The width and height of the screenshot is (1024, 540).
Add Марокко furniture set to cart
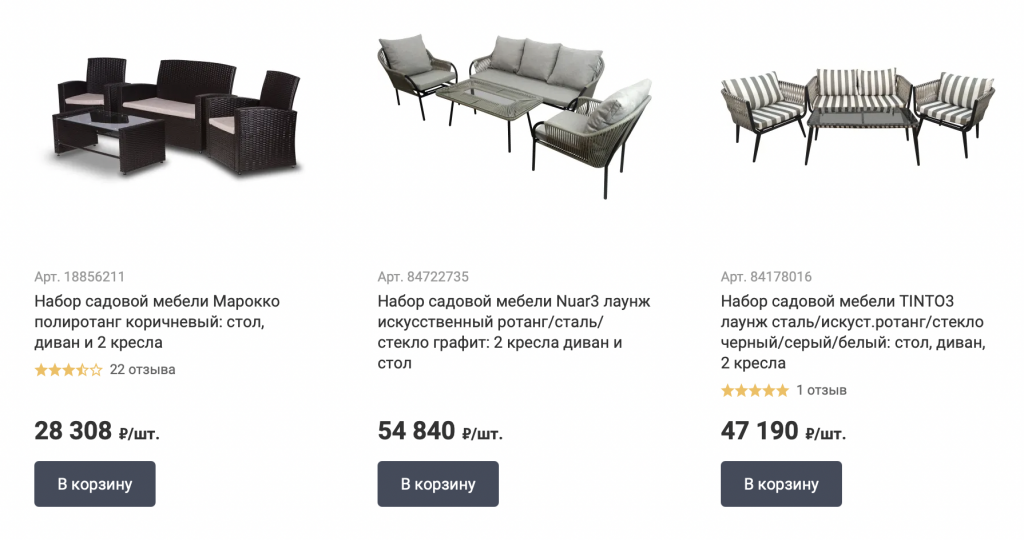point(95,484)
